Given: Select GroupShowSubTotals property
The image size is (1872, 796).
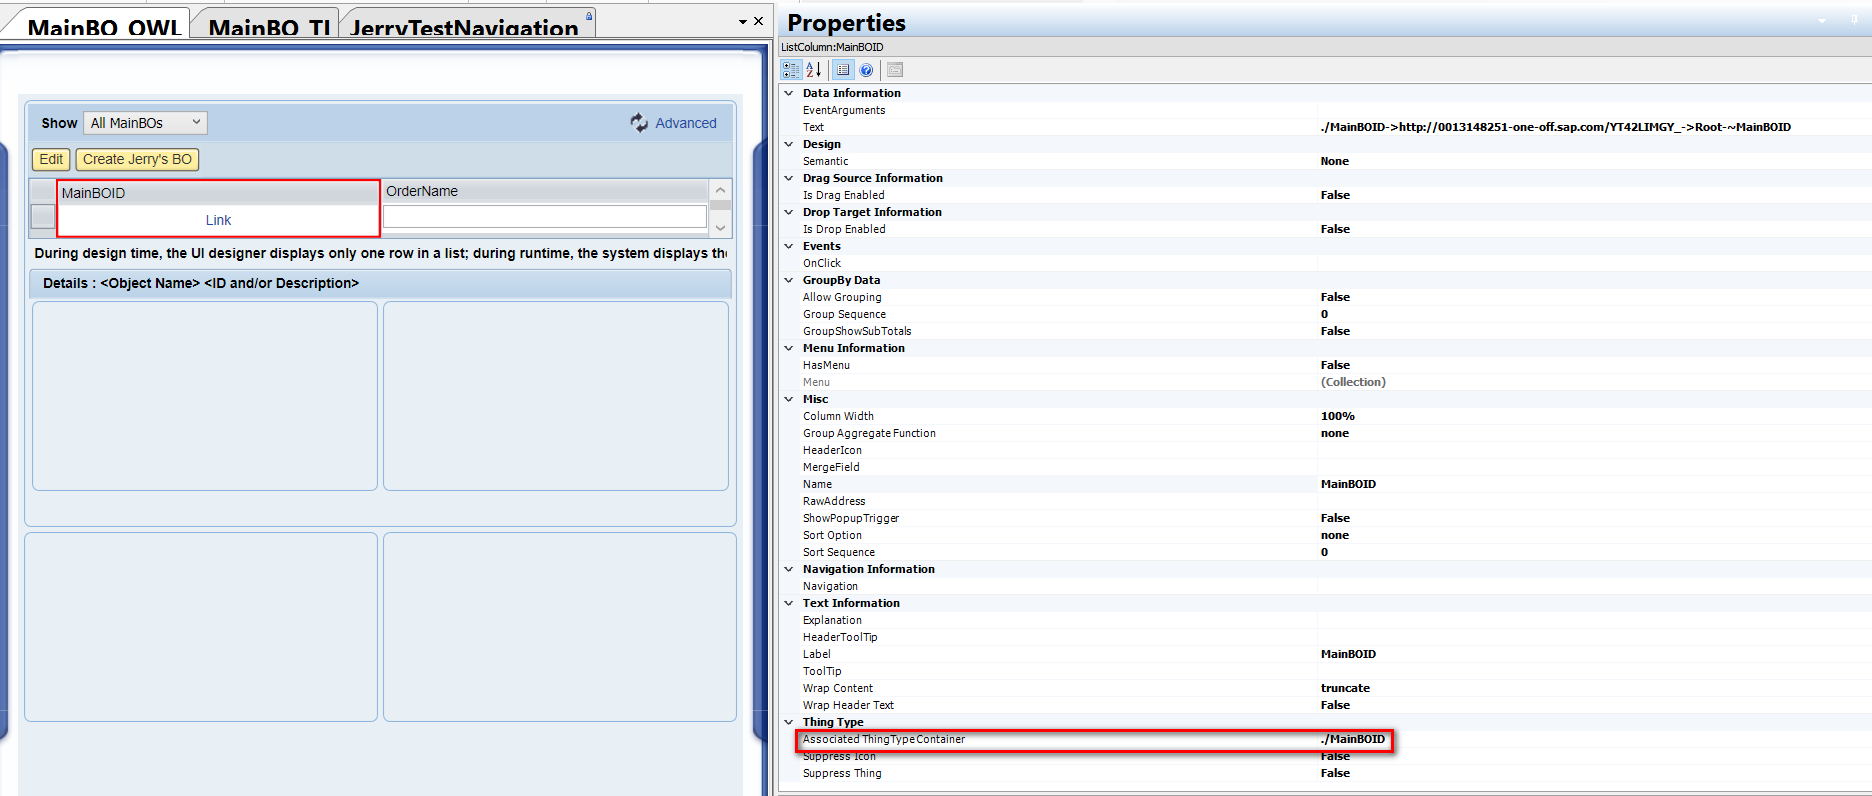Looking at the screenshot, I should 1325,331.
